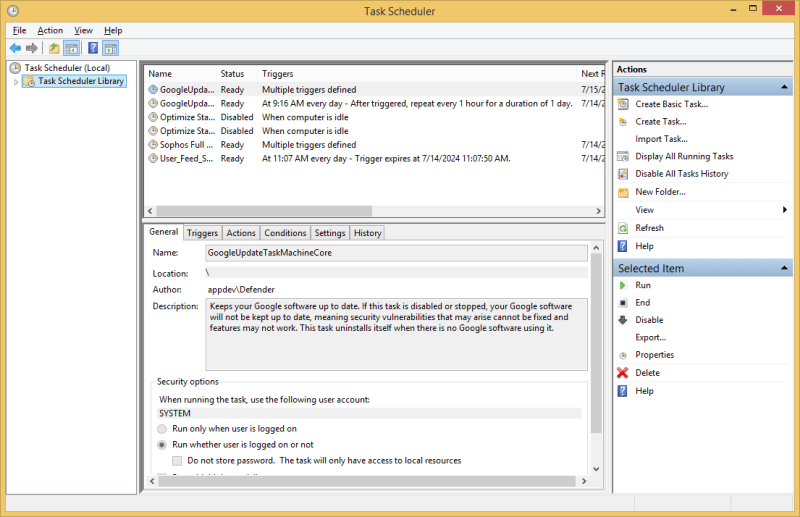Open the View menu in menu bar
Viewport: 800px width, 517px height.
tap(83, 31)
